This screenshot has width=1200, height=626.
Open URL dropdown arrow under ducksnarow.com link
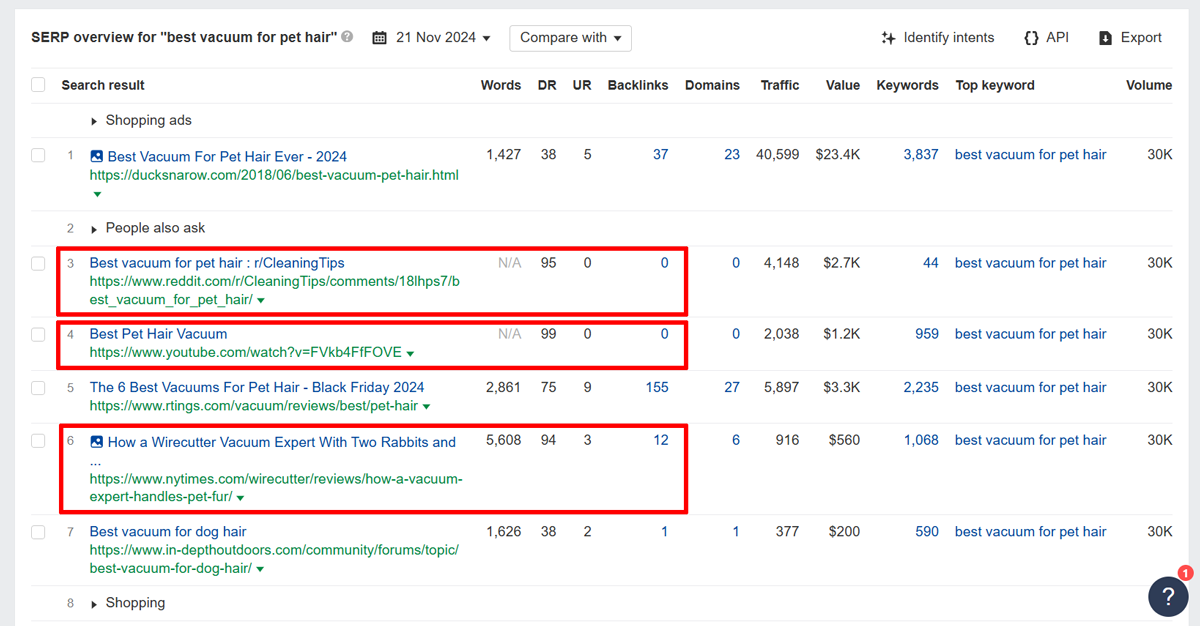97,194
